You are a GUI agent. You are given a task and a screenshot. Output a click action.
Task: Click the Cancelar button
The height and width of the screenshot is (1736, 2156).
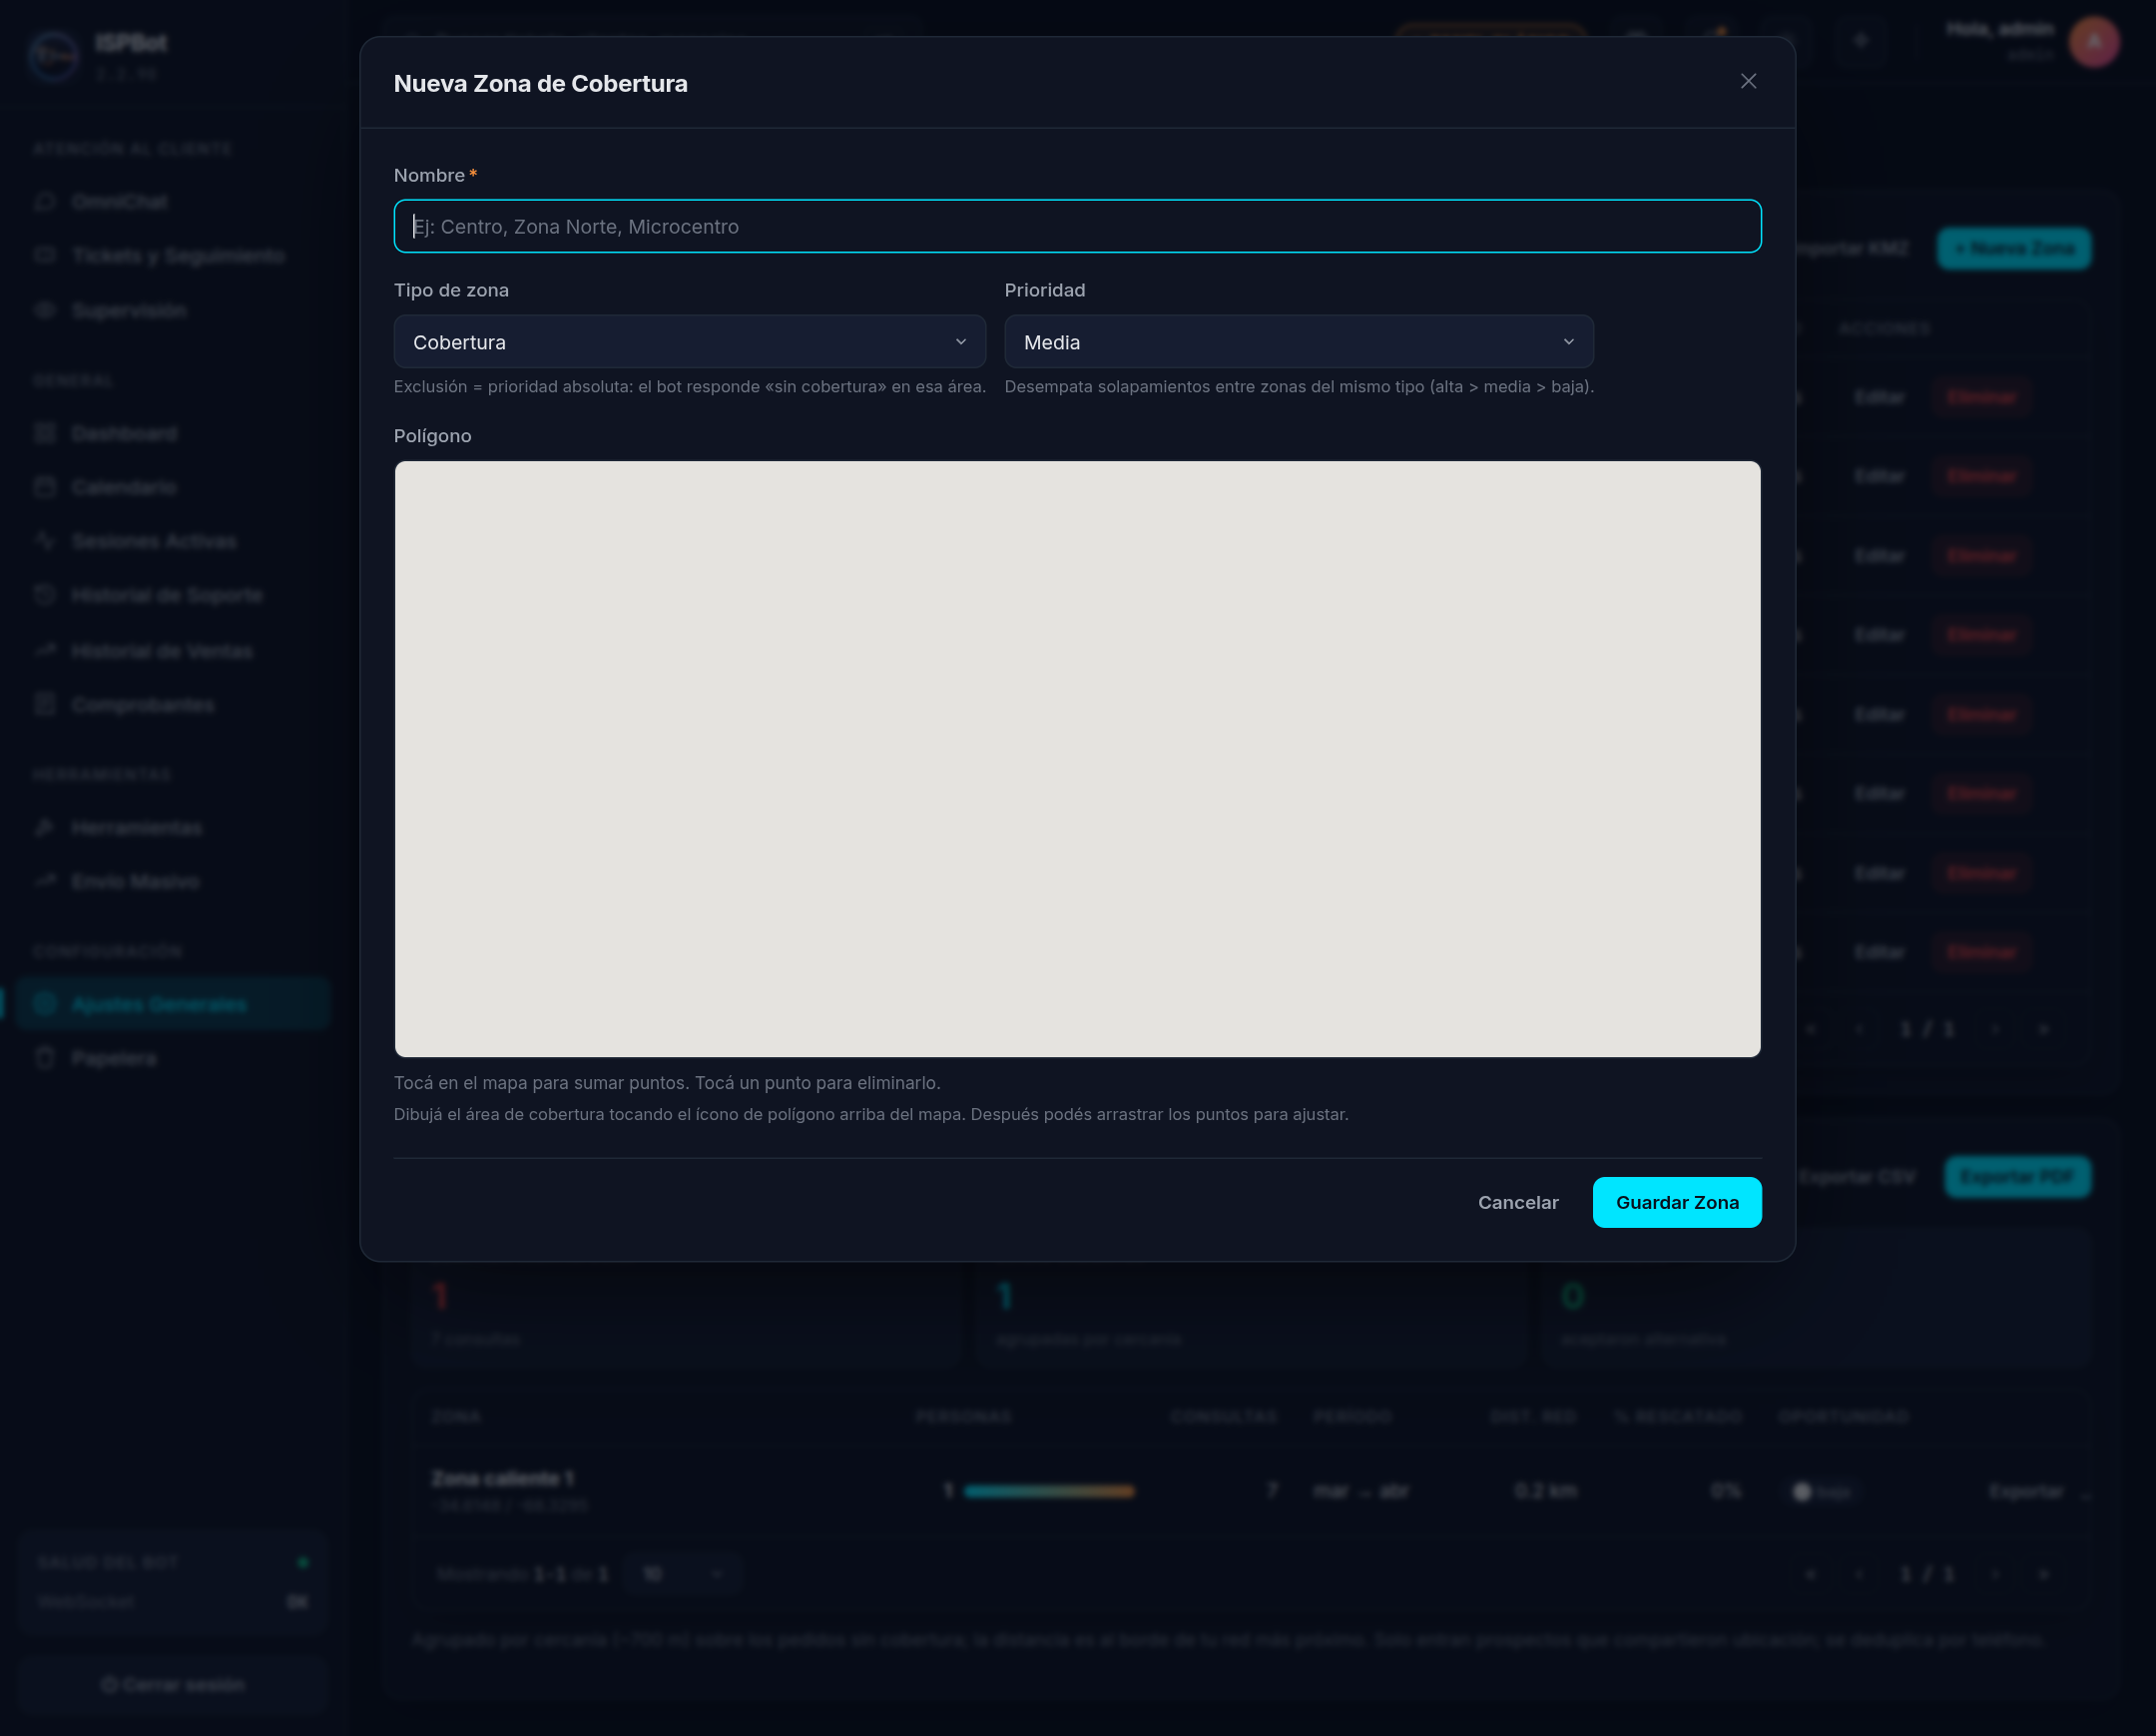(1517, 1203)
